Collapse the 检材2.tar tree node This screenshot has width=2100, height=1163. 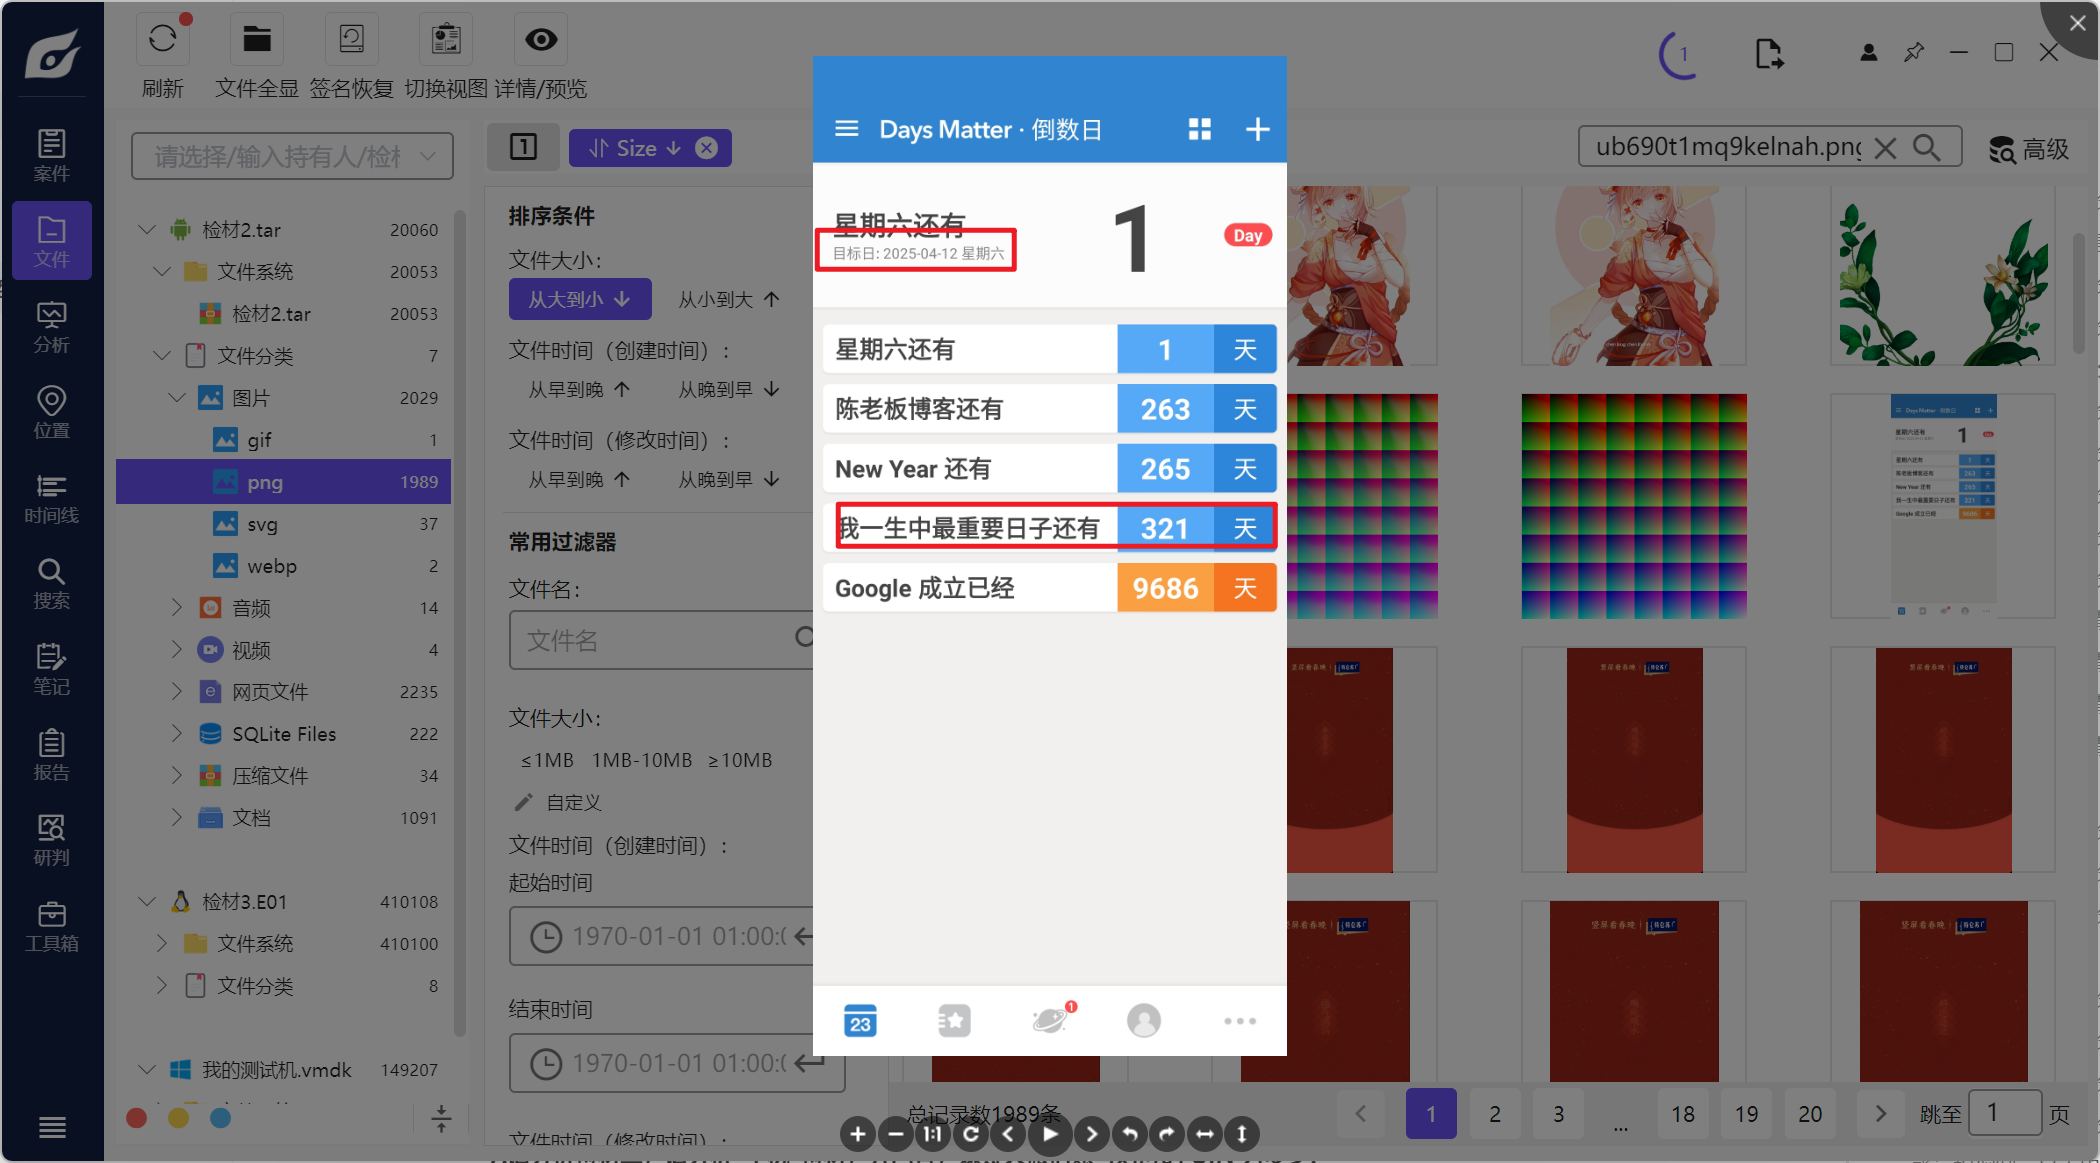coord(147,230)
